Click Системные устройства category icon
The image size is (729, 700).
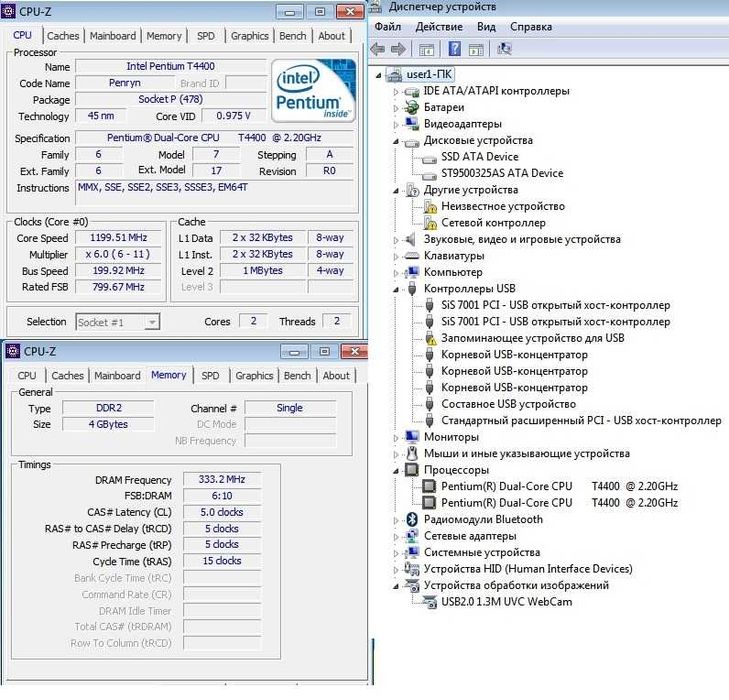point(411,552)
